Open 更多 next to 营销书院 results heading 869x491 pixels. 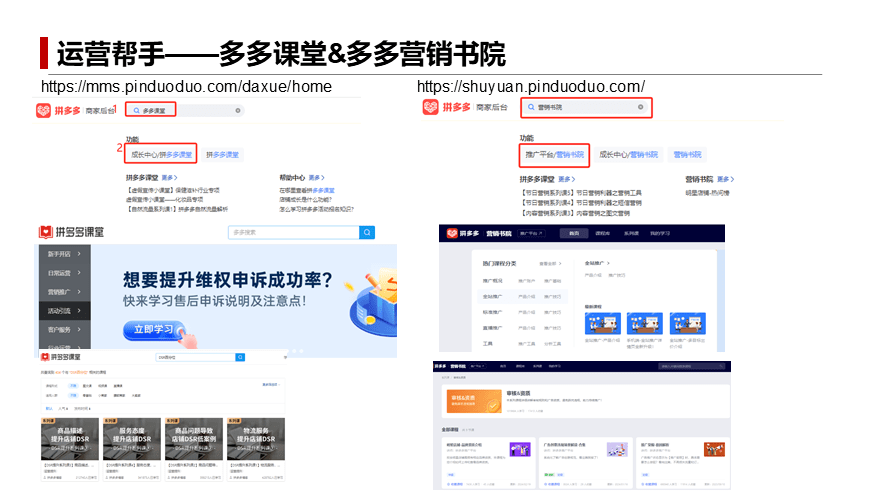click(x=725, y=179)
